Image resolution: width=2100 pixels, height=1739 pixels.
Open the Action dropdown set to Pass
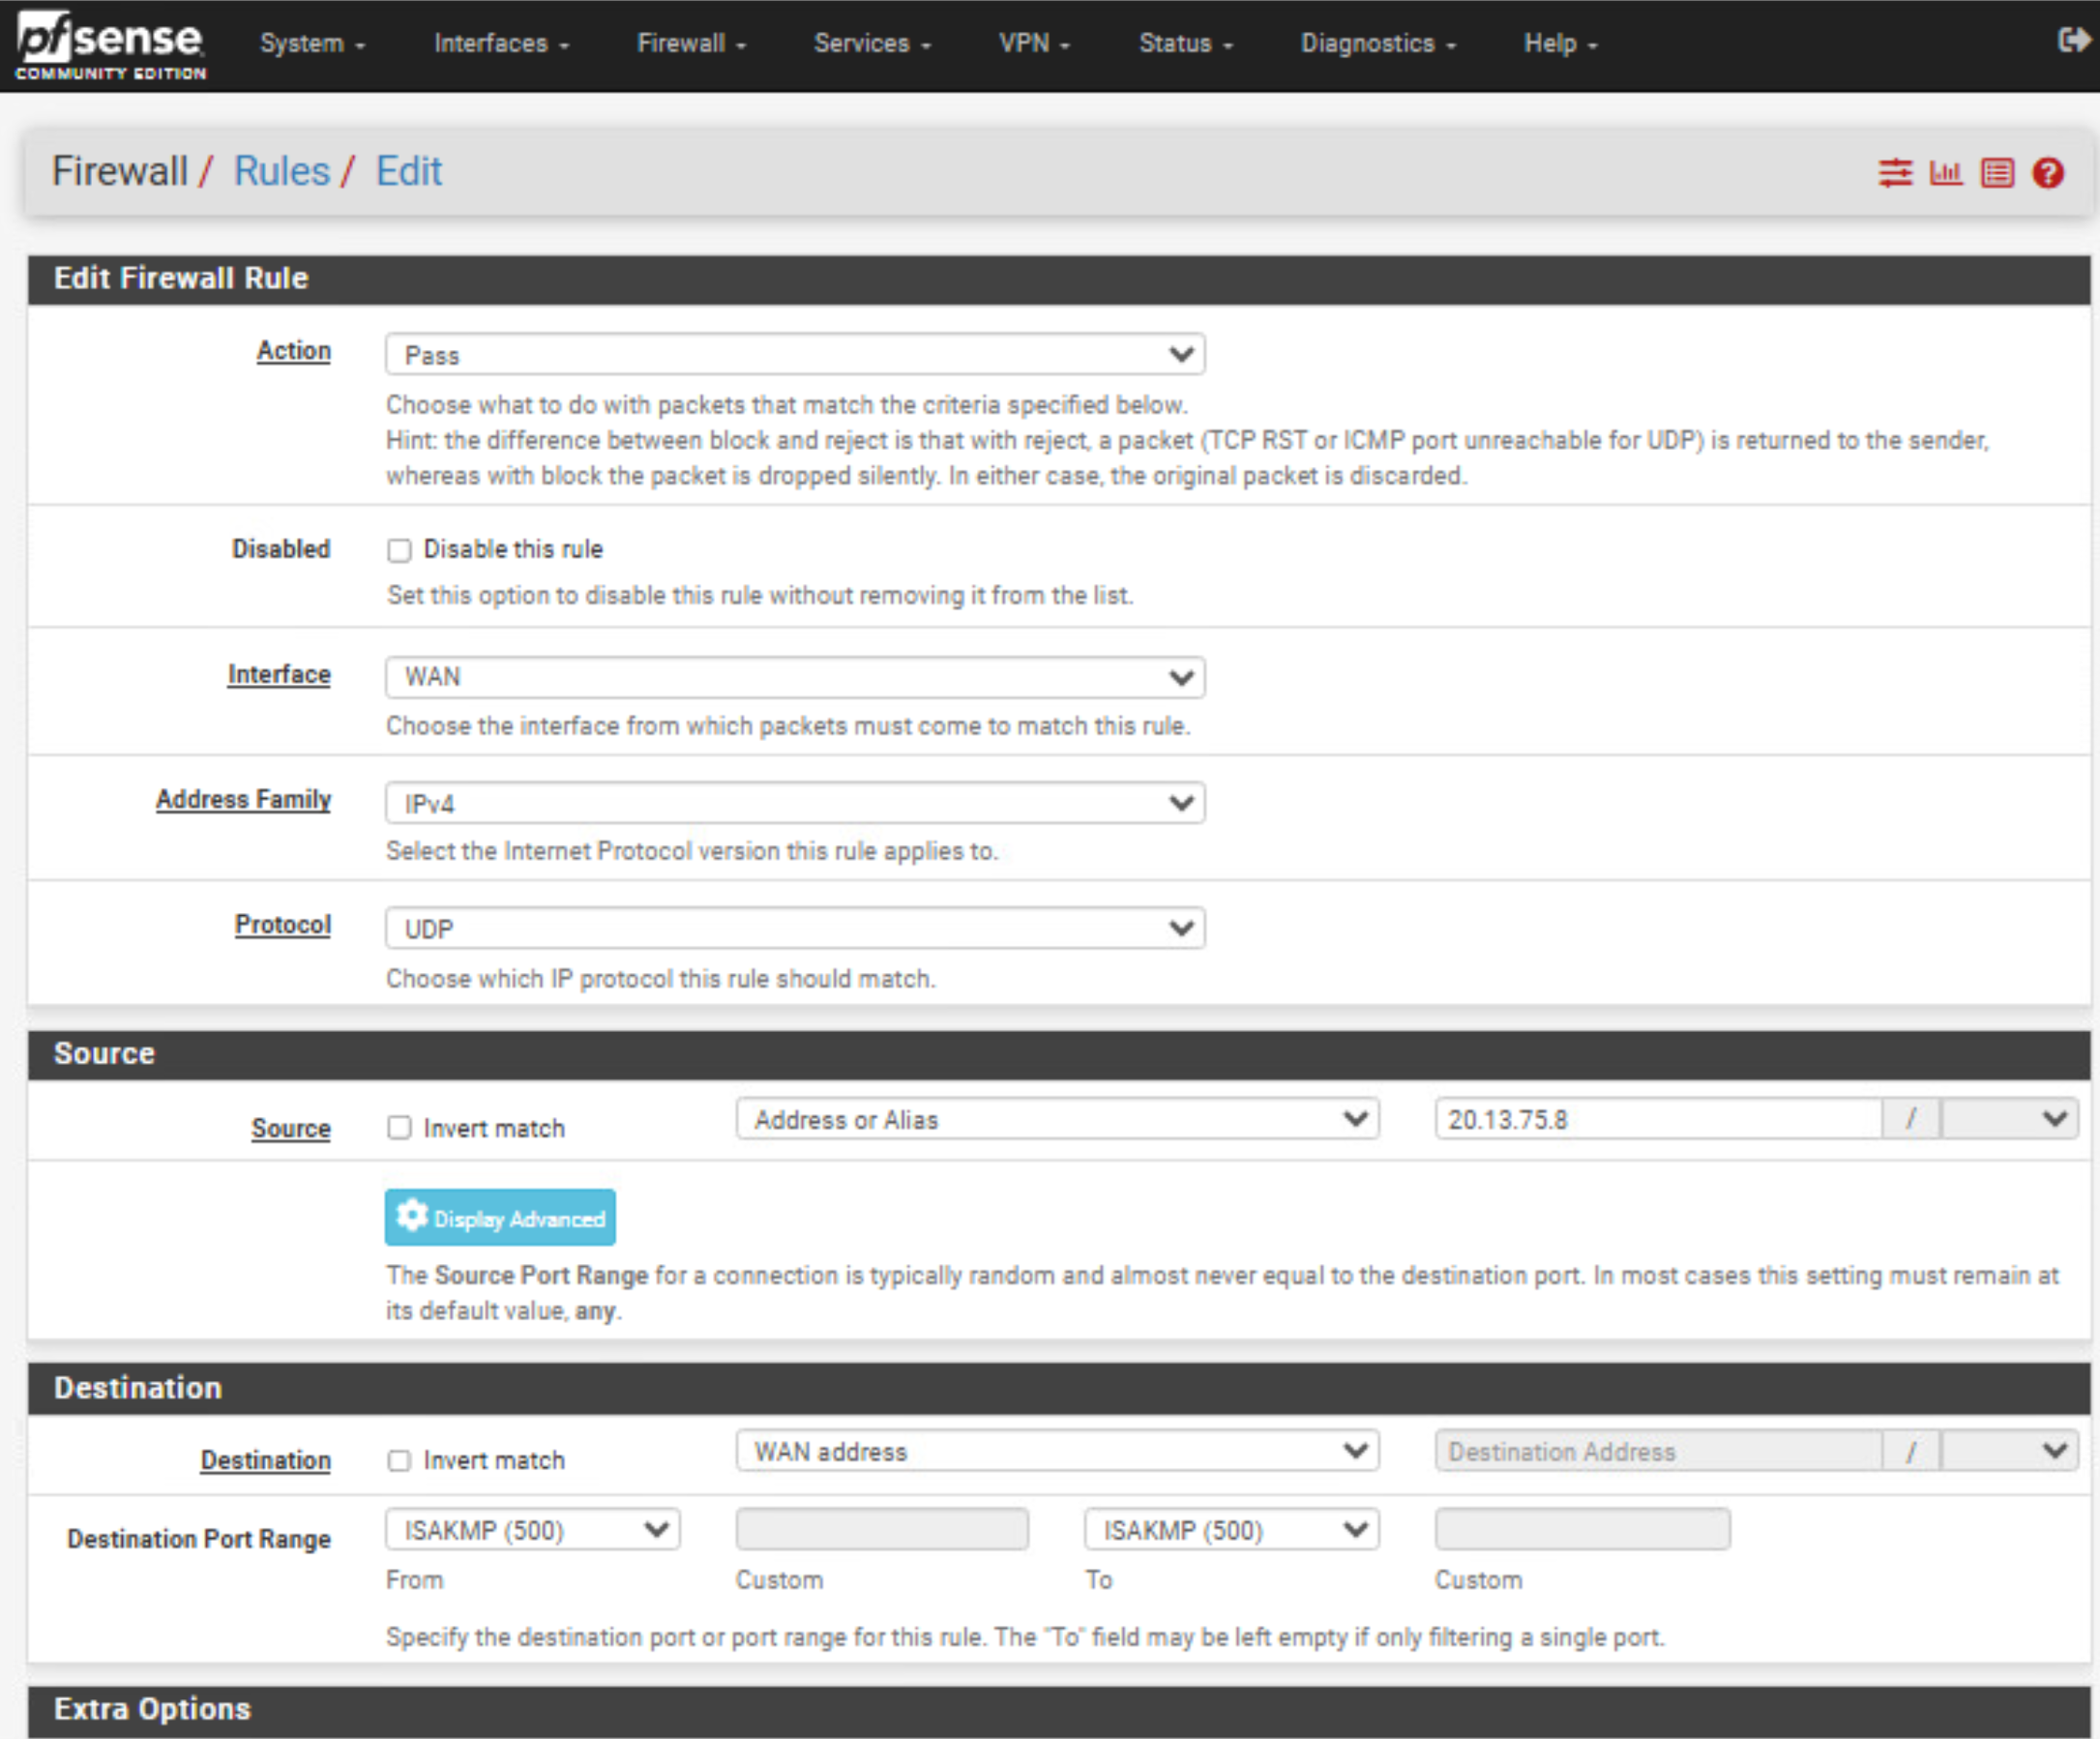click(x=794, y=355)
